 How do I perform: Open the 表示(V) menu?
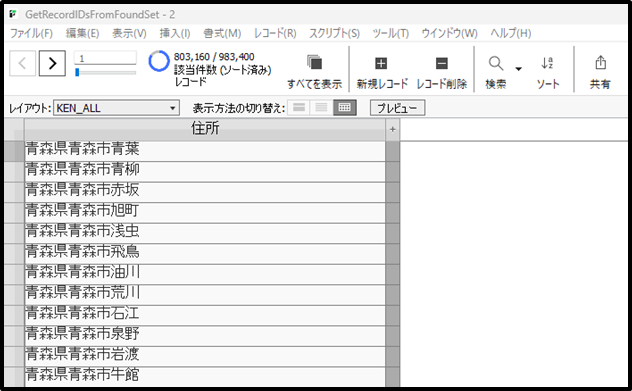pos(129,33)
